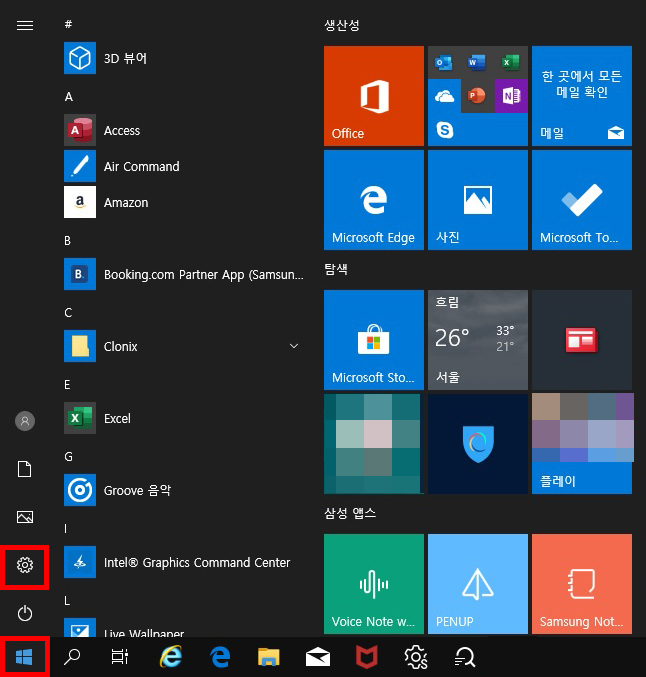This screenshot has height=677, width=646.
Task: Open Settings gear in Start sidebar
Action: (x=25, y=565)
